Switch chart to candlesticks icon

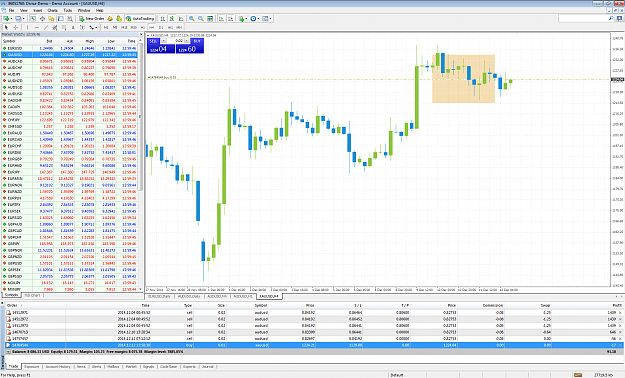point(172,18)
